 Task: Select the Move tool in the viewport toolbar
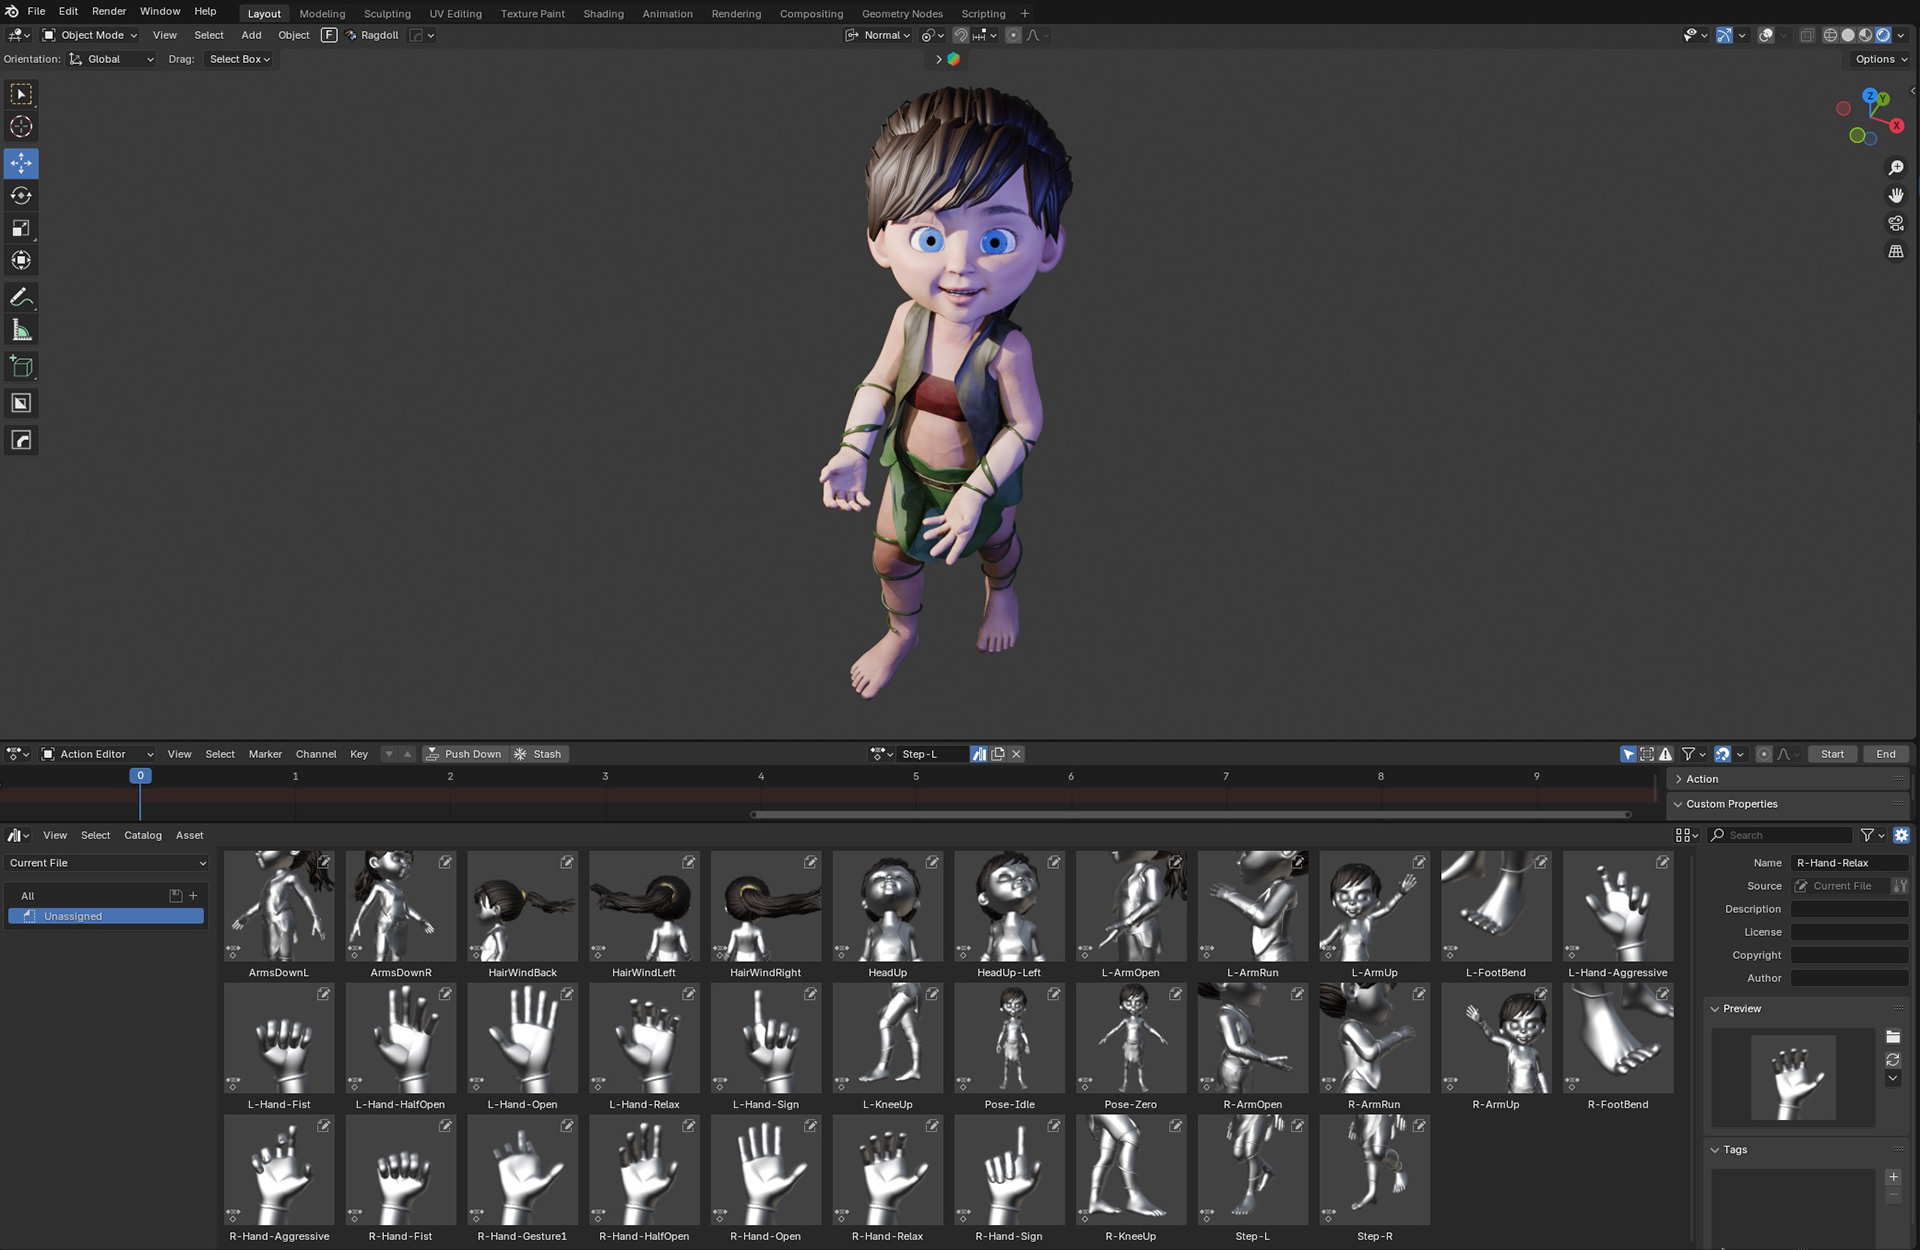coord(20,163)
